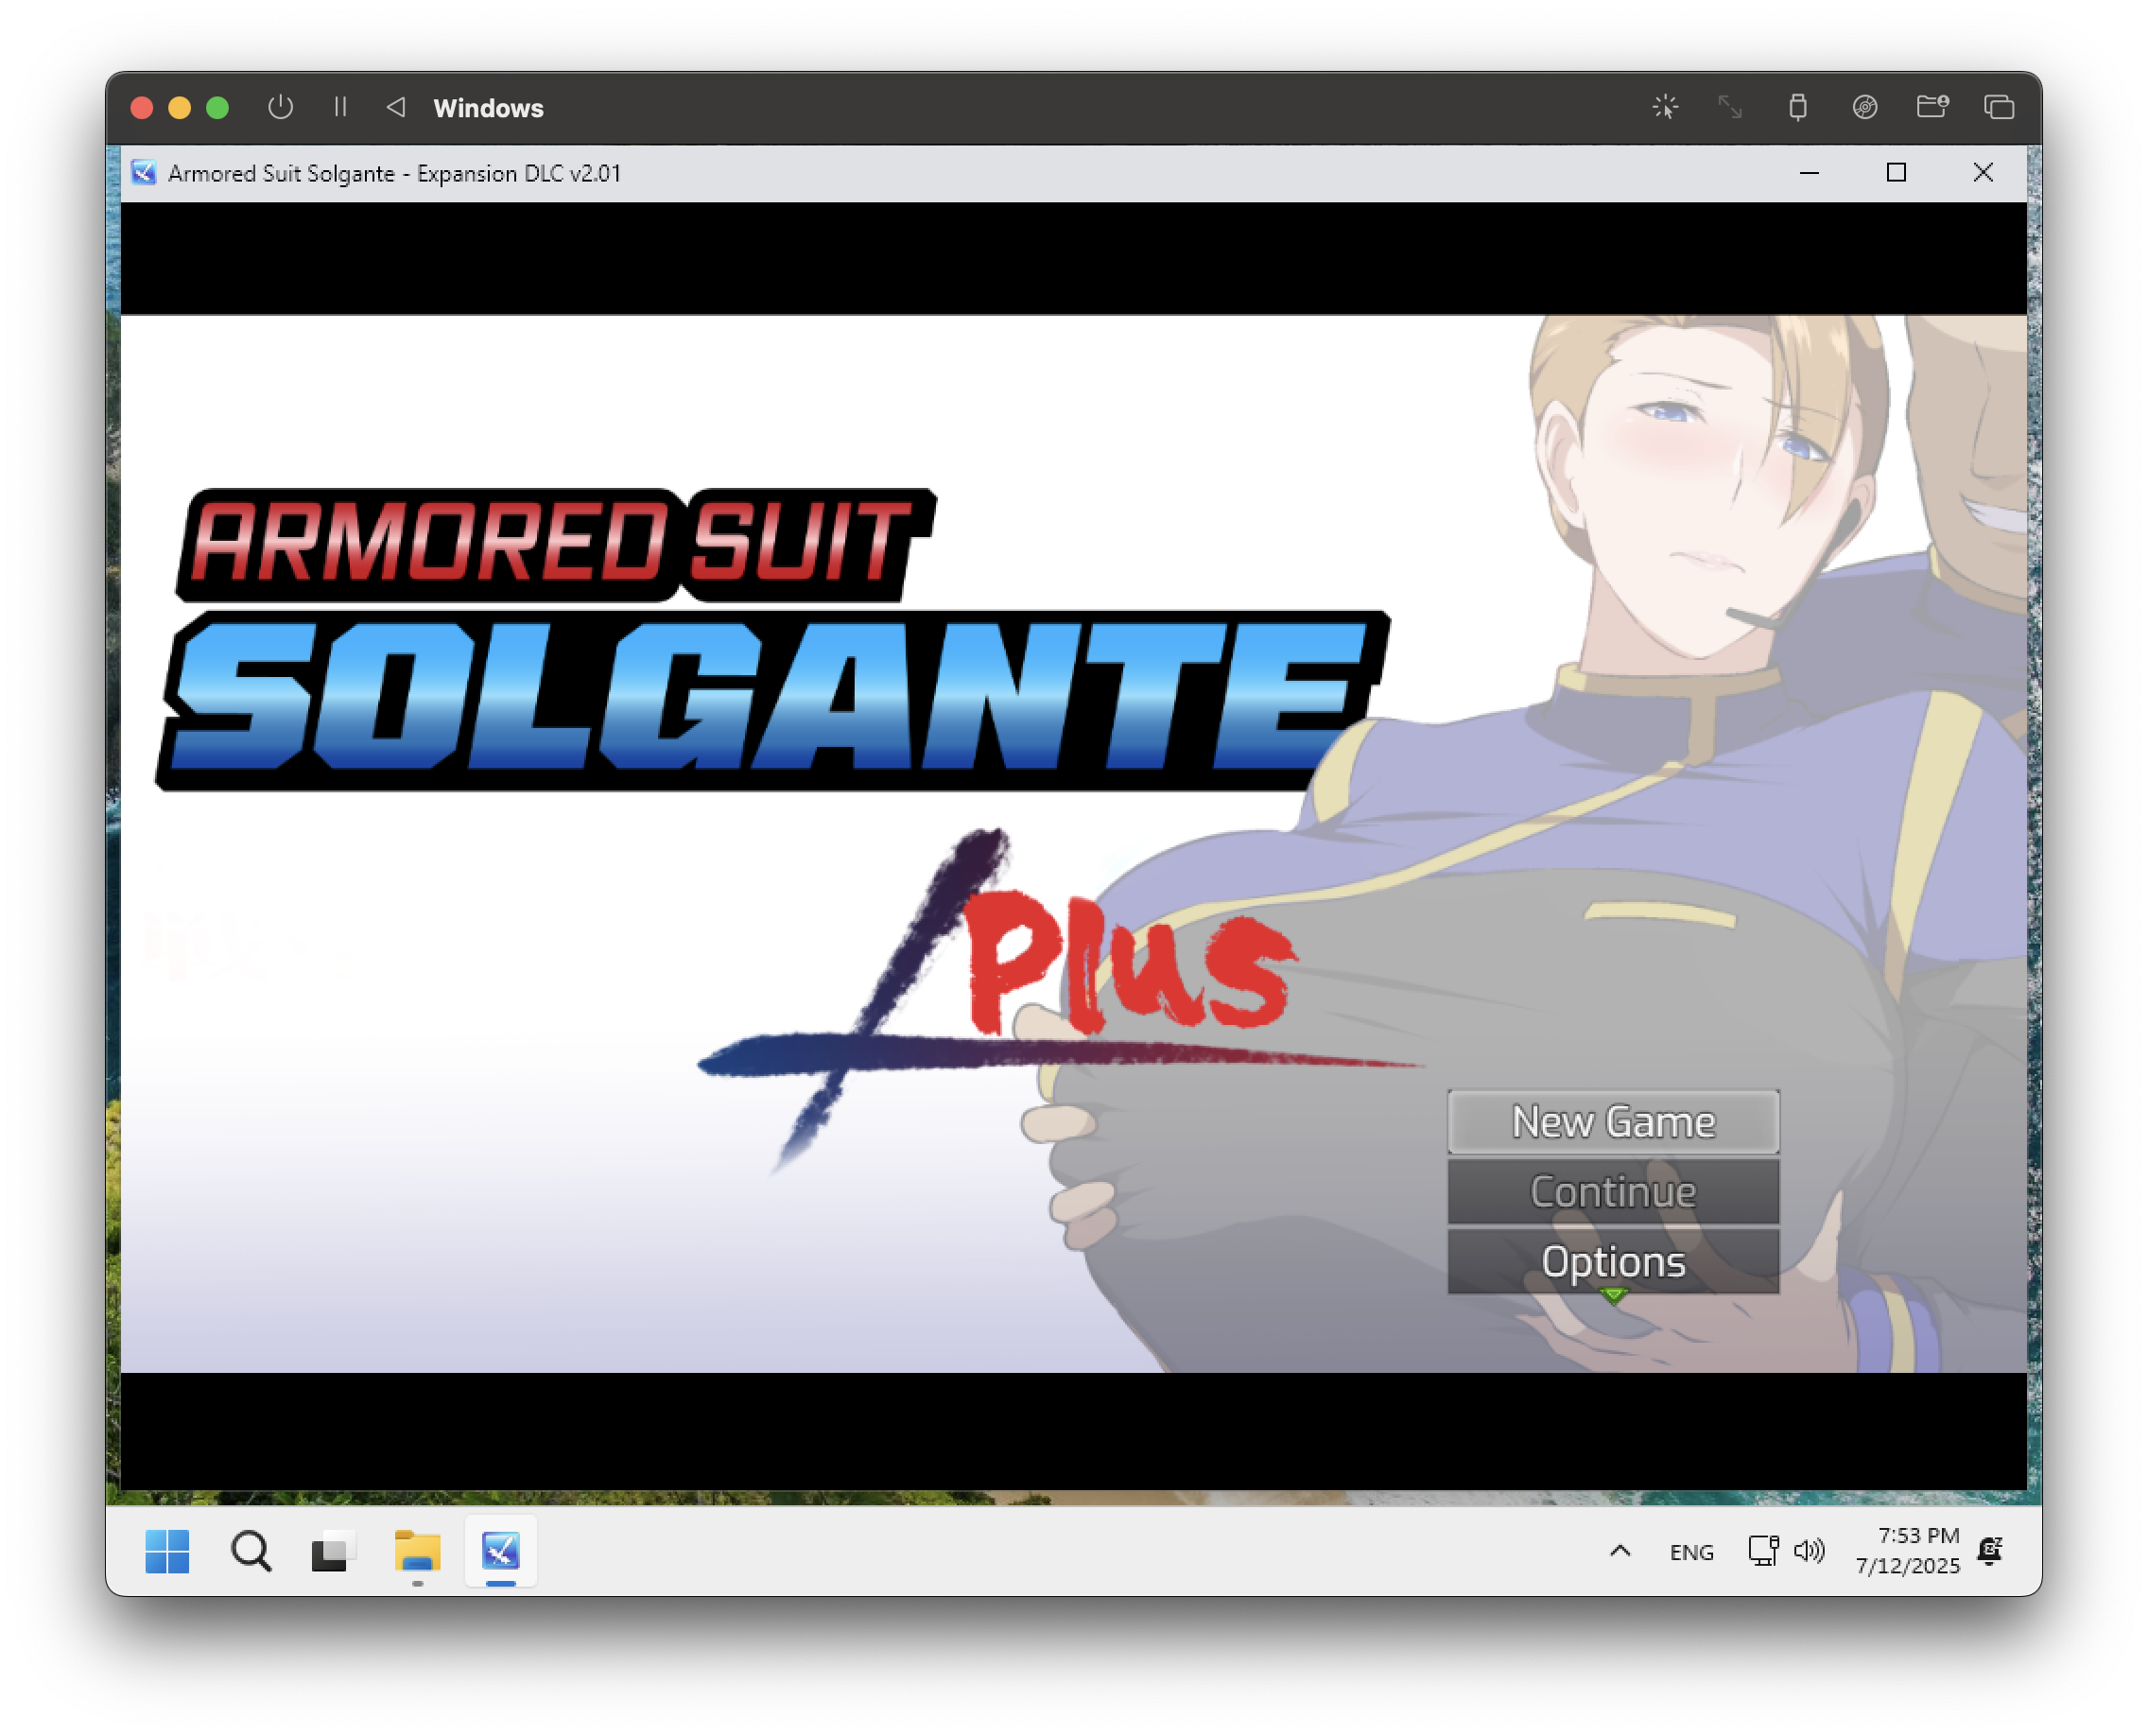Open File Explorer from the taskbar

417,1551
